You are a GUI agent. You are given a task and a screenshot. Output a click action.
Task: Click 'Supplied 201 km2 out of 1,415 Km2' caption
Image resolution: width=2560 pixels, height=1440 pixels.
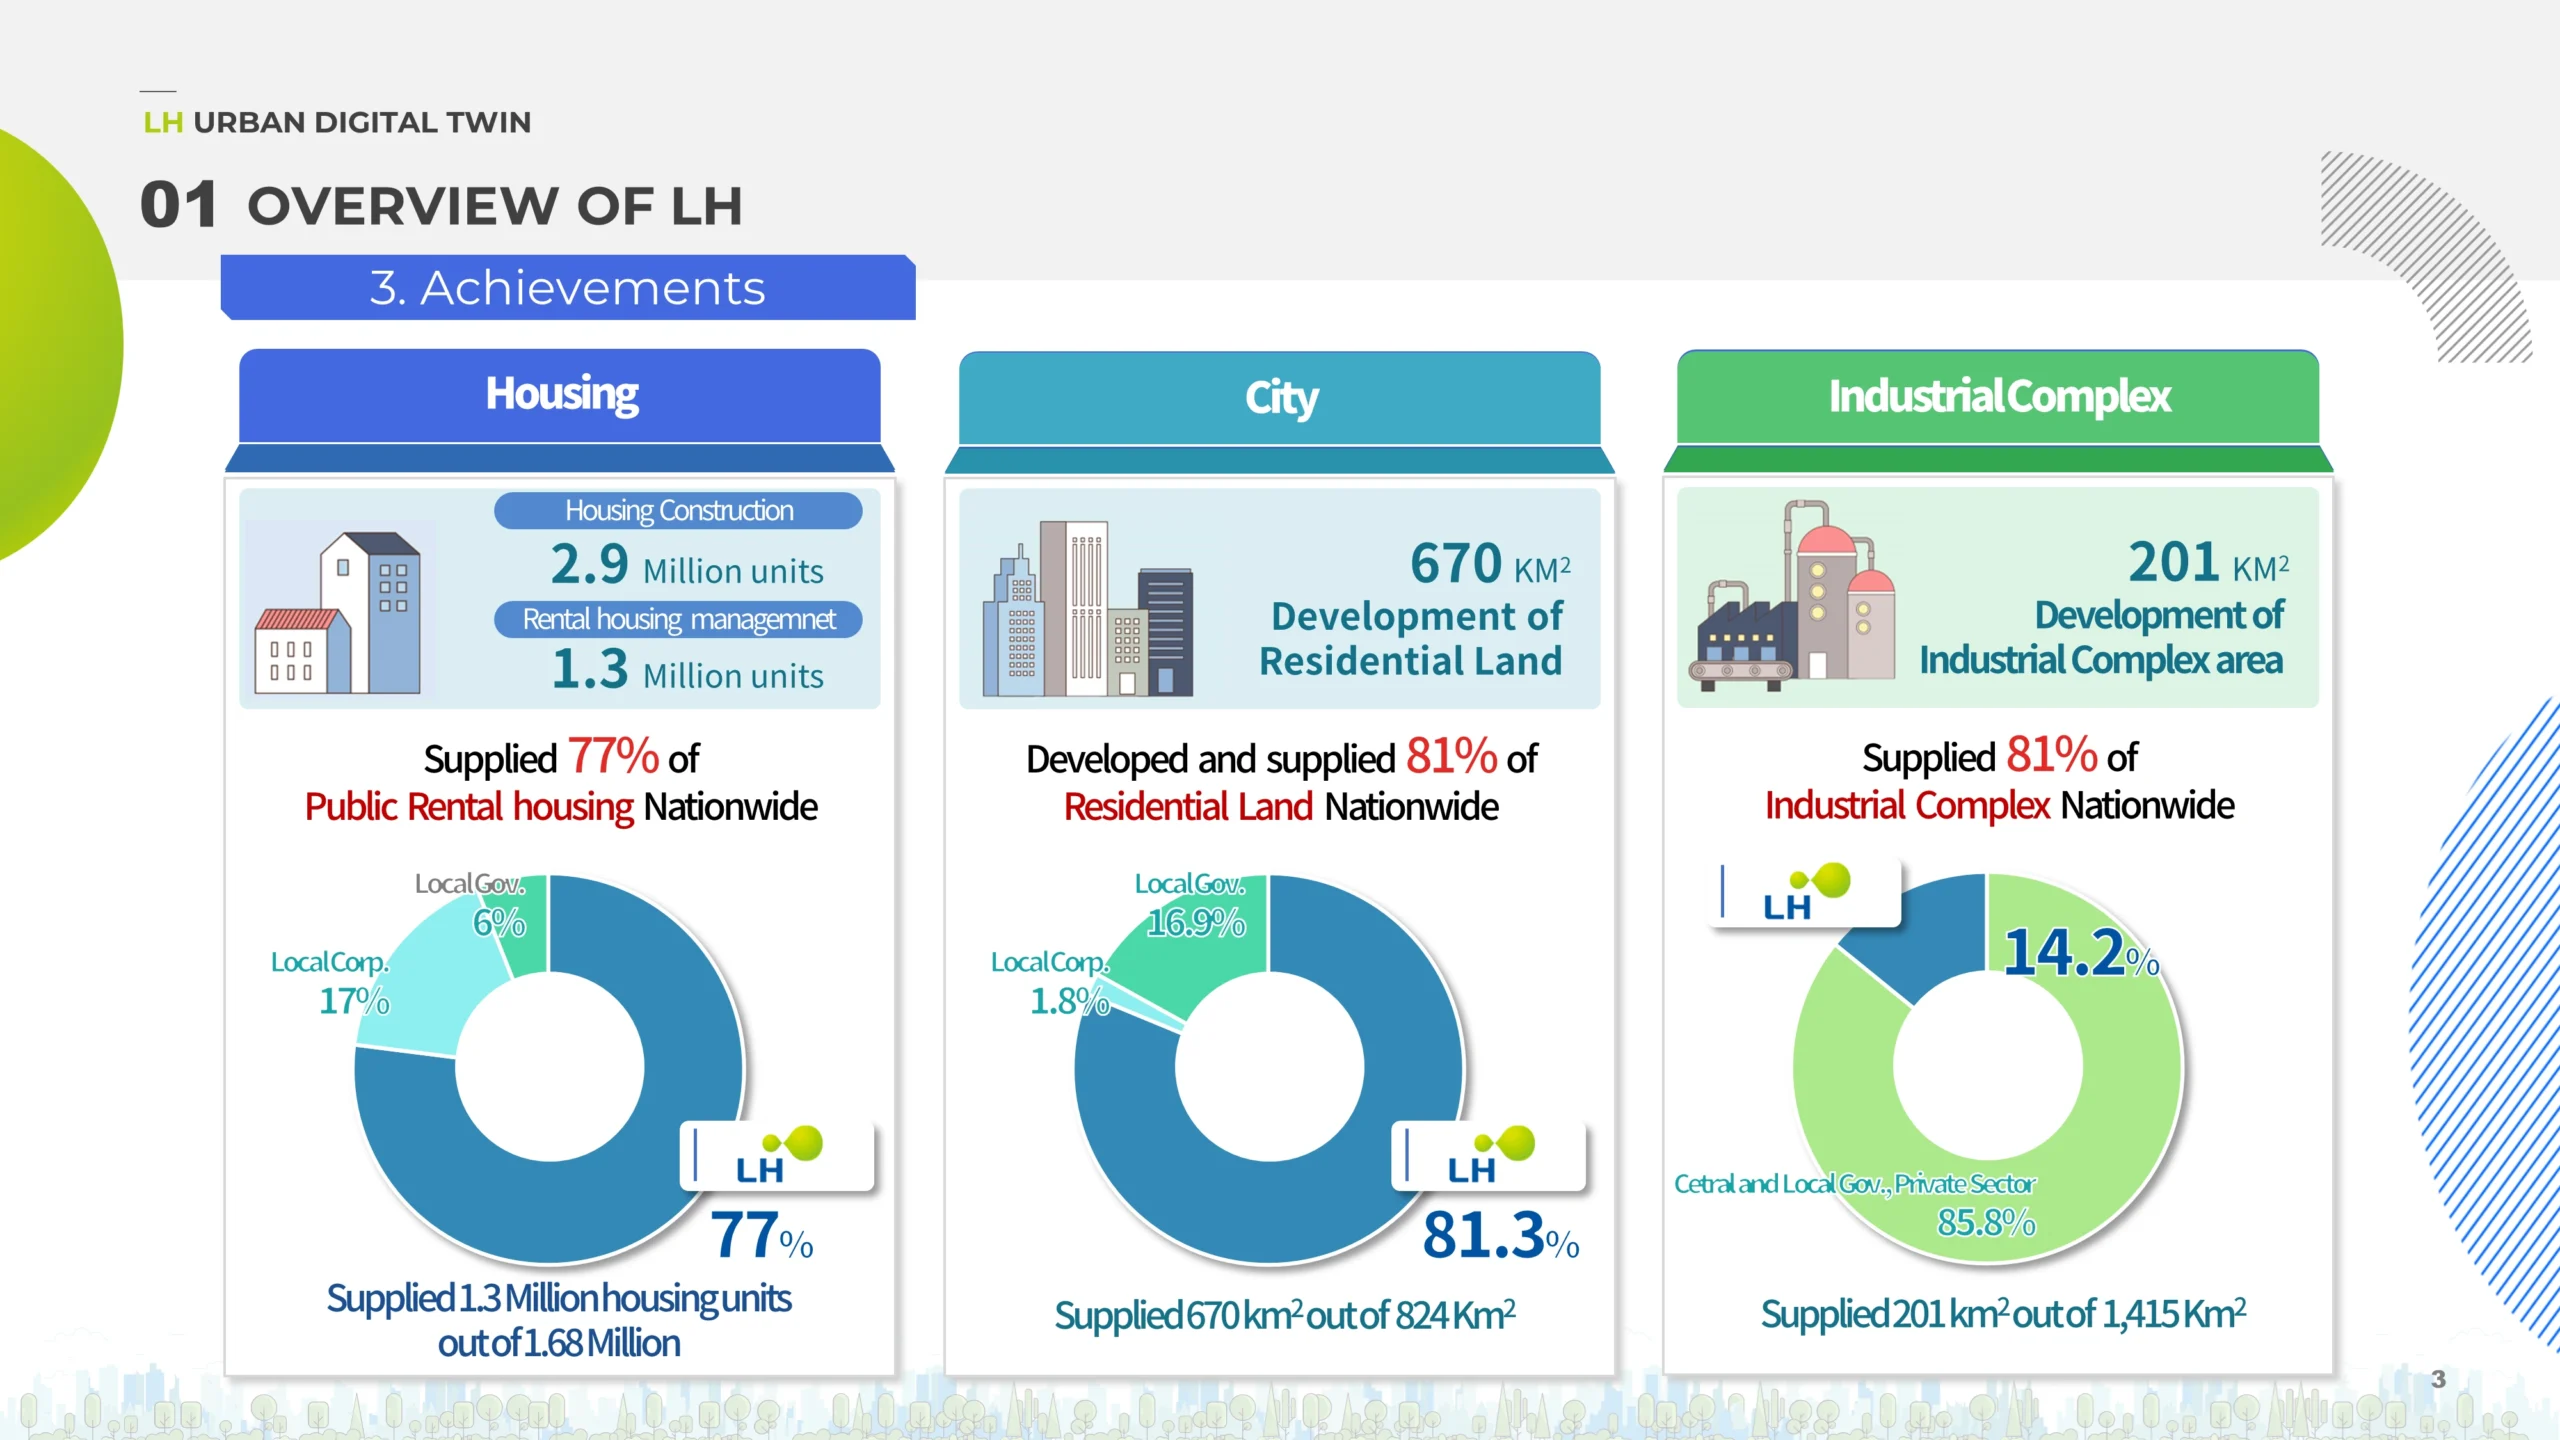pyautogui.click(x=2004, y=1313)
